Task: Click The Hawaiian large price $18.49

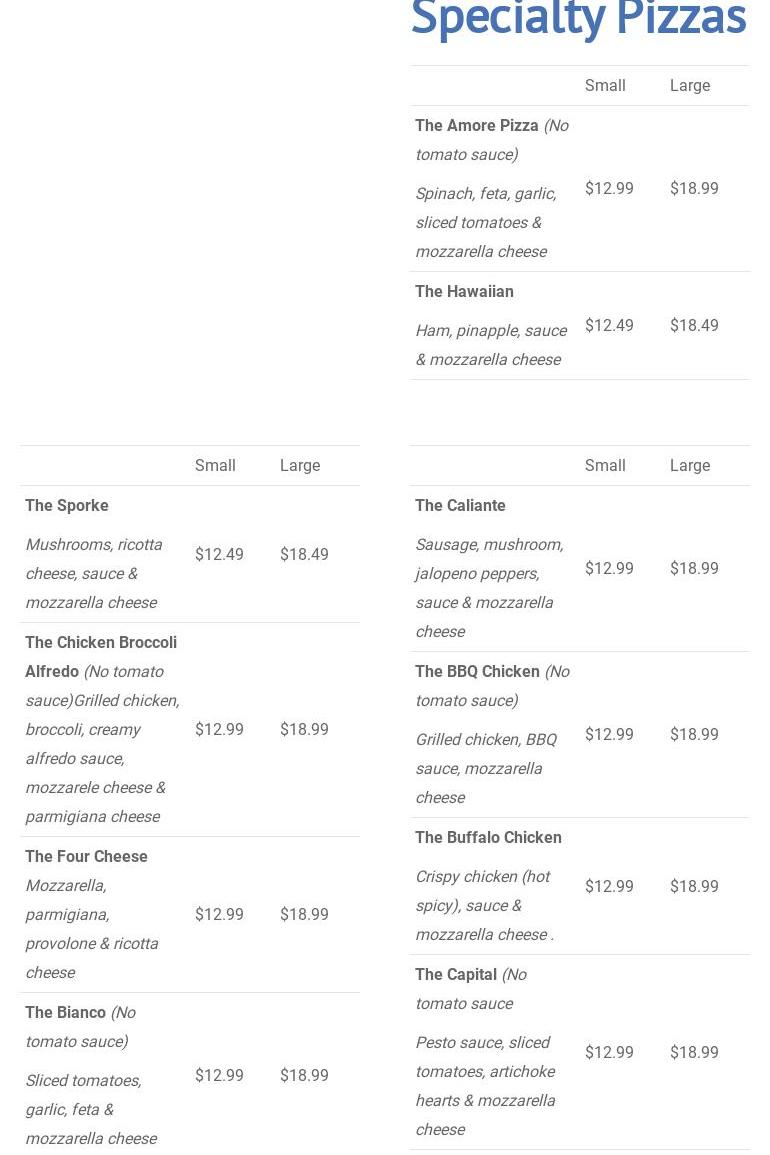Action: (694, 326)
